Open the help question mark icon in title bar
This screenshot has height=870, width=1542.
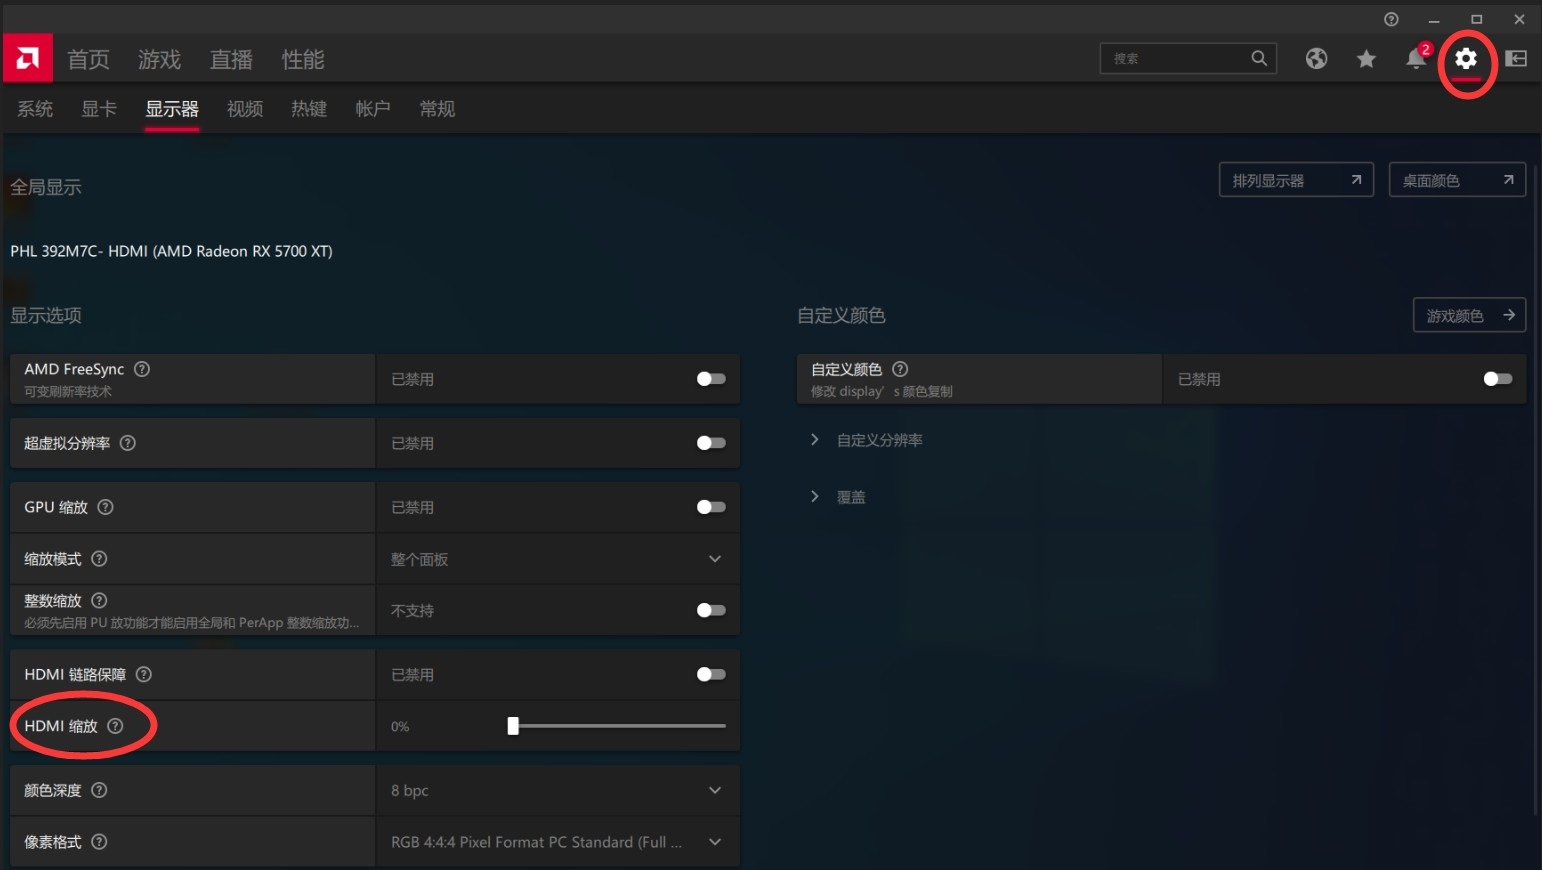pyautogui.click(x=1391, y=19)
